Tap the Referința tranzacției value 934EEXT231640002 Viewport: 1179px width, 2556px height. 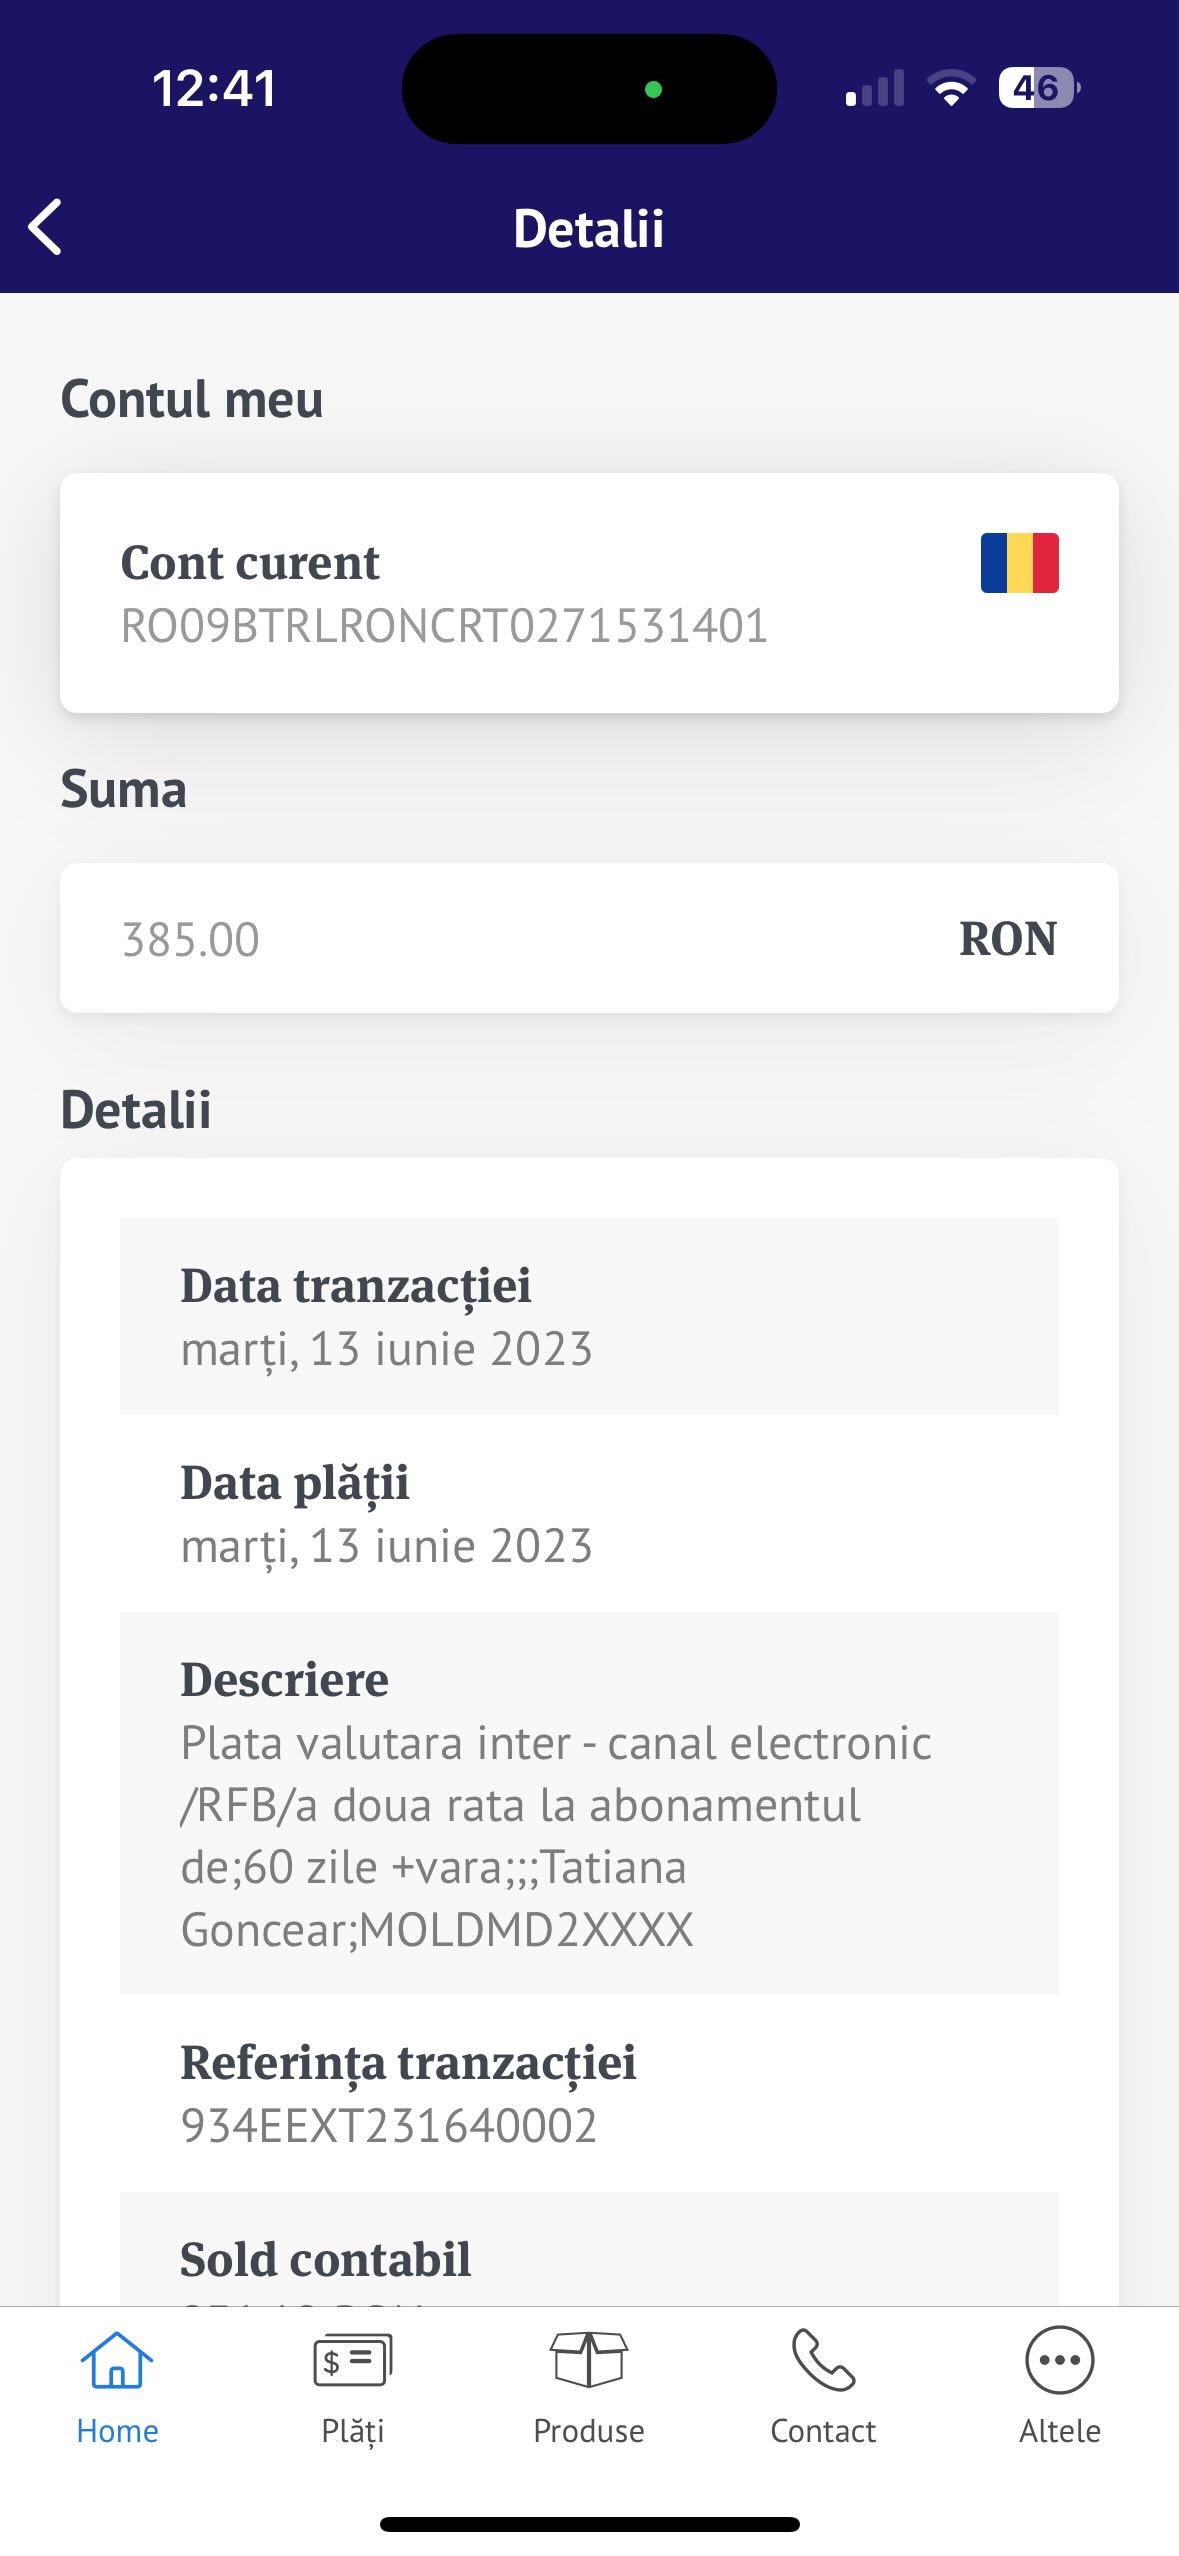[x=389, y=2125]
